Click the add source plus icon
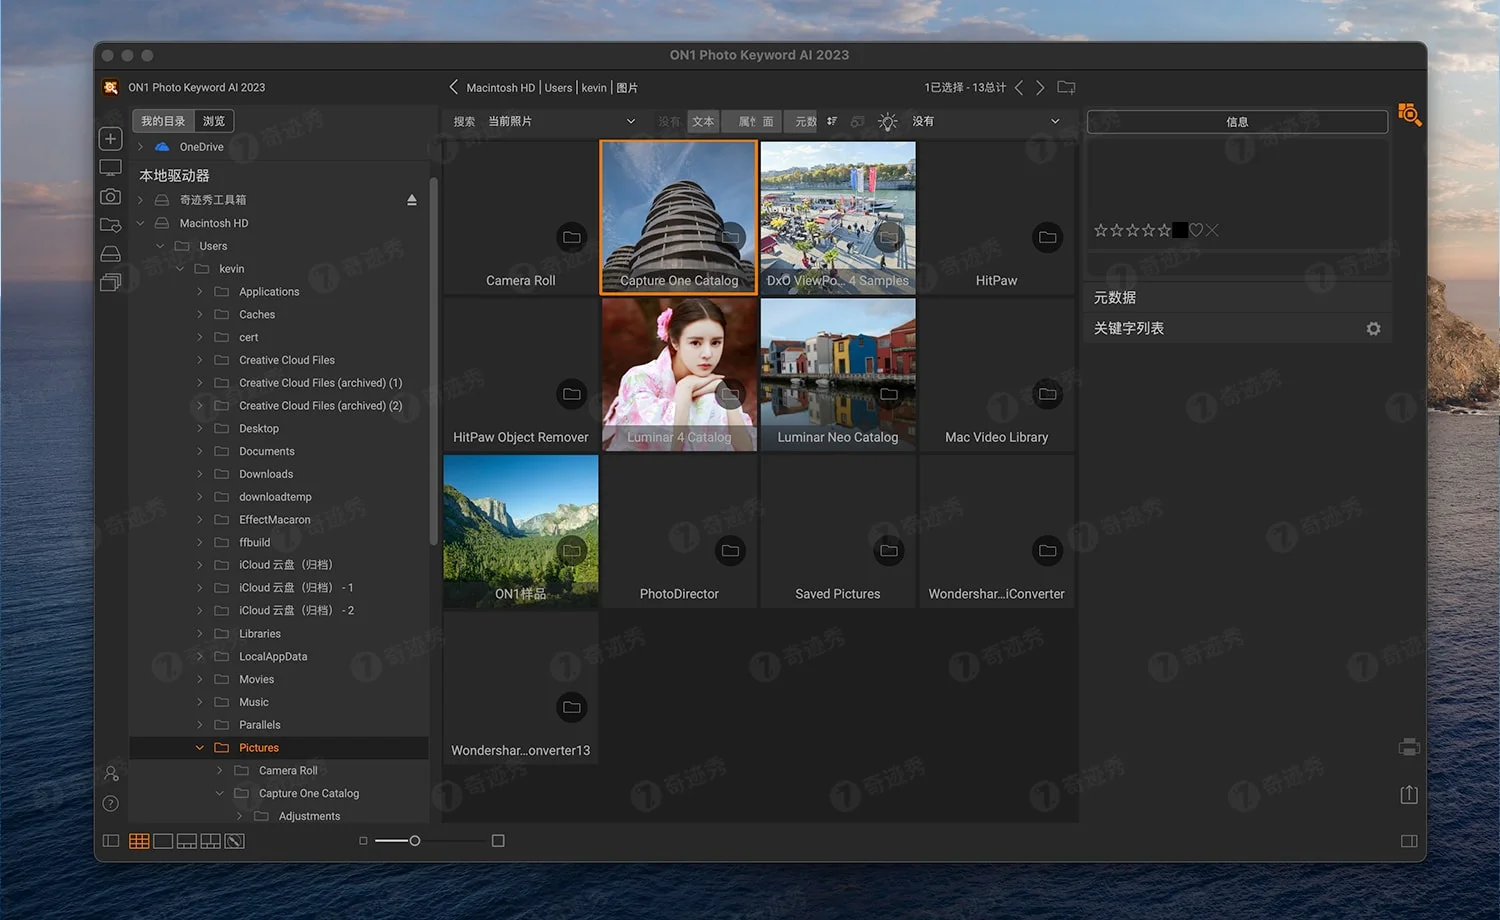The height and width of the screenshot is (920, 1500). 110,138
